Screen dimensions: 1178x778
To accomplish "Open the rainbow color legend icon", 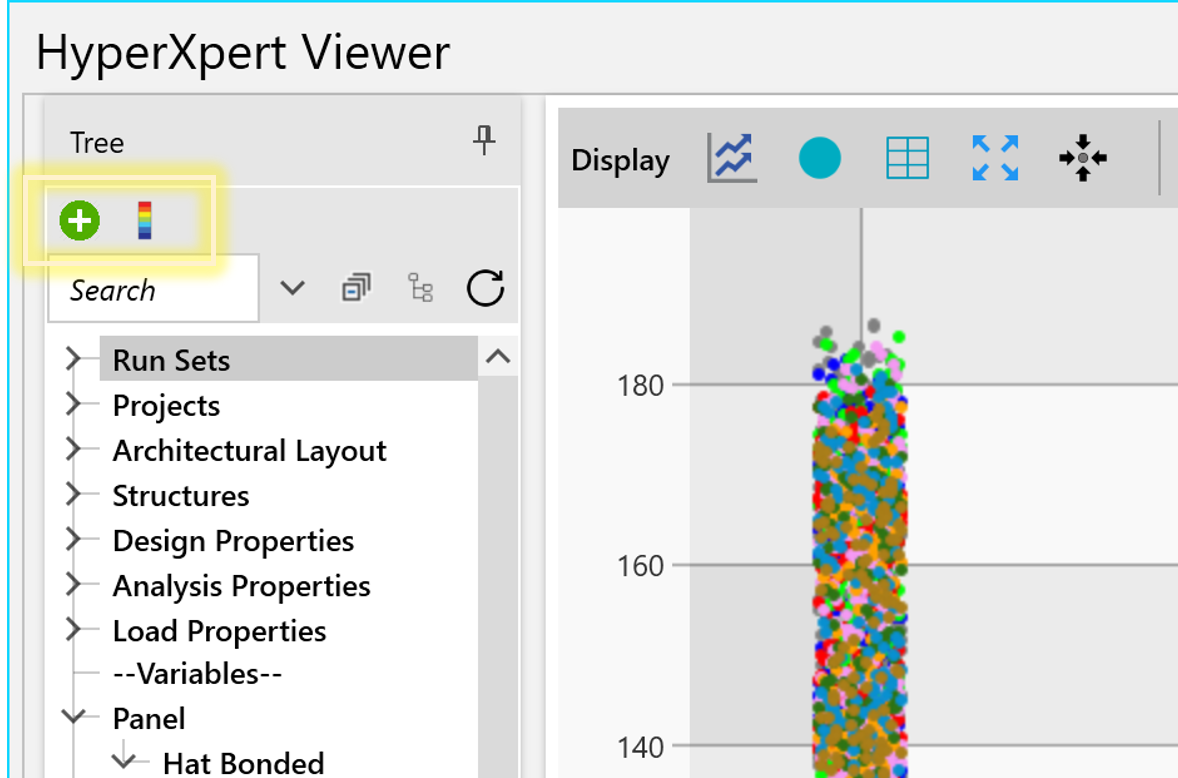I will point(145,221).
